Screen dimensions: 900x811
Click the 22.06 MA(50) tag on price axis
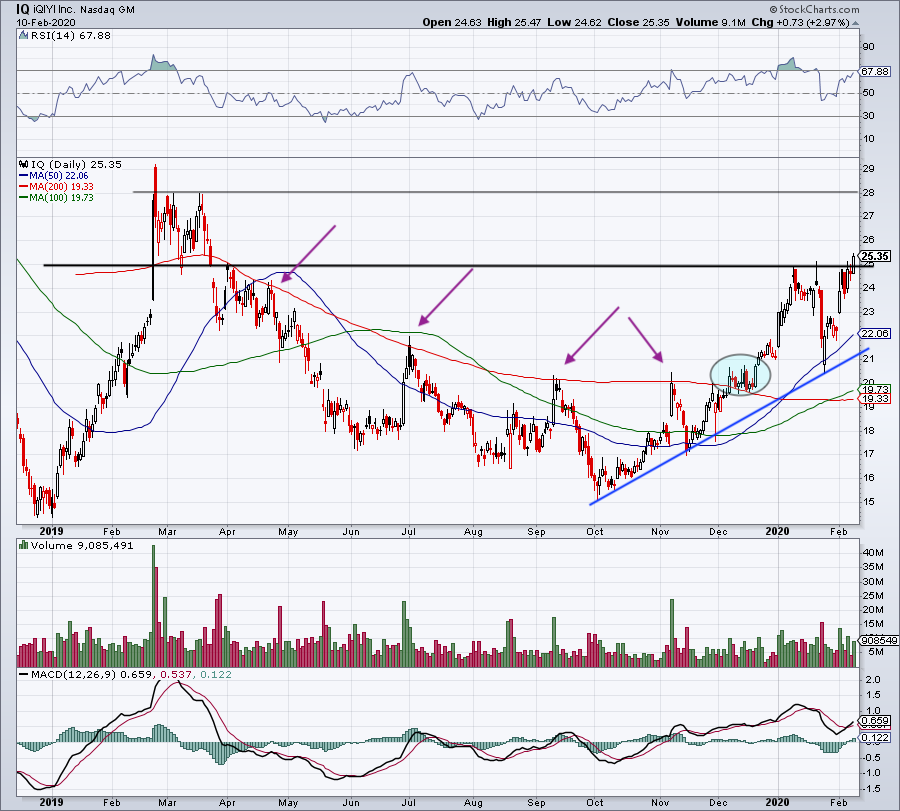(x=875, y=333)
